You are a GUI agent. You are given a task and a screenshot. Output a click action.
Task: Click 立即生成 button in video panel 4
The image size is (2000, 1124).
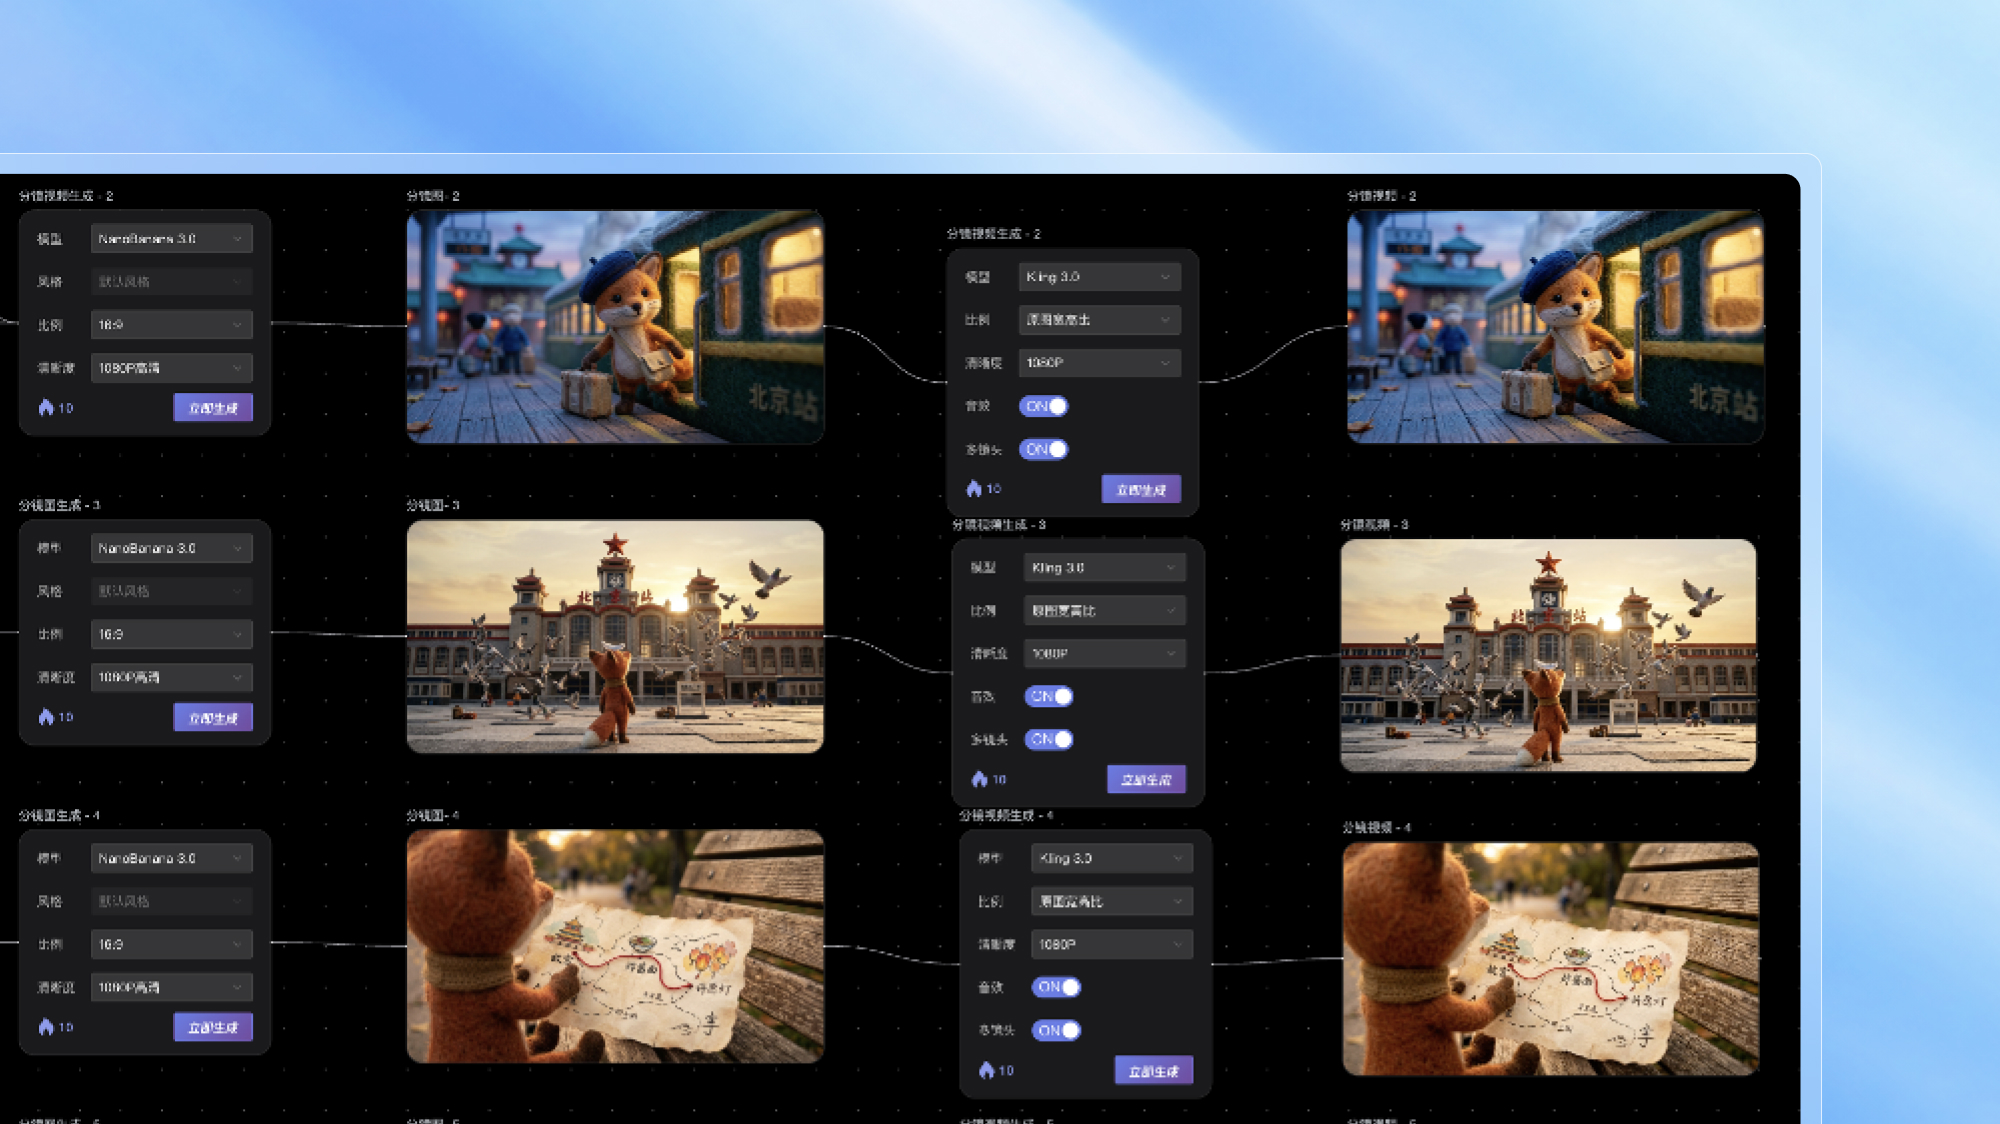[1153, 1070]
